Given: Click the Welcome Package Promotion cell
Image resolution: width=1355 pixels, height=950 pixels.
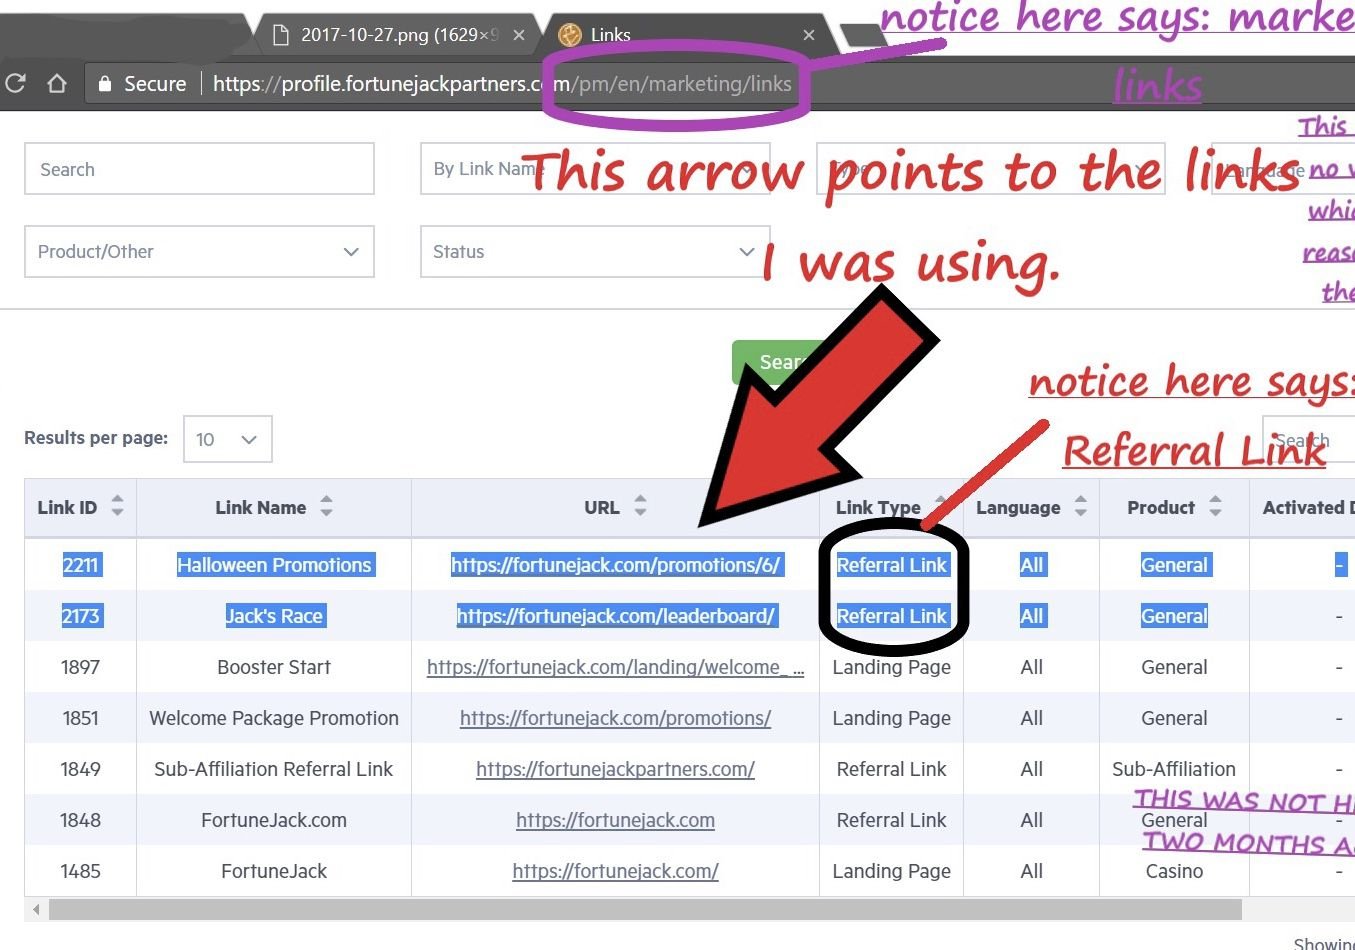Looking at the screenshot, I should pos(274,718).
